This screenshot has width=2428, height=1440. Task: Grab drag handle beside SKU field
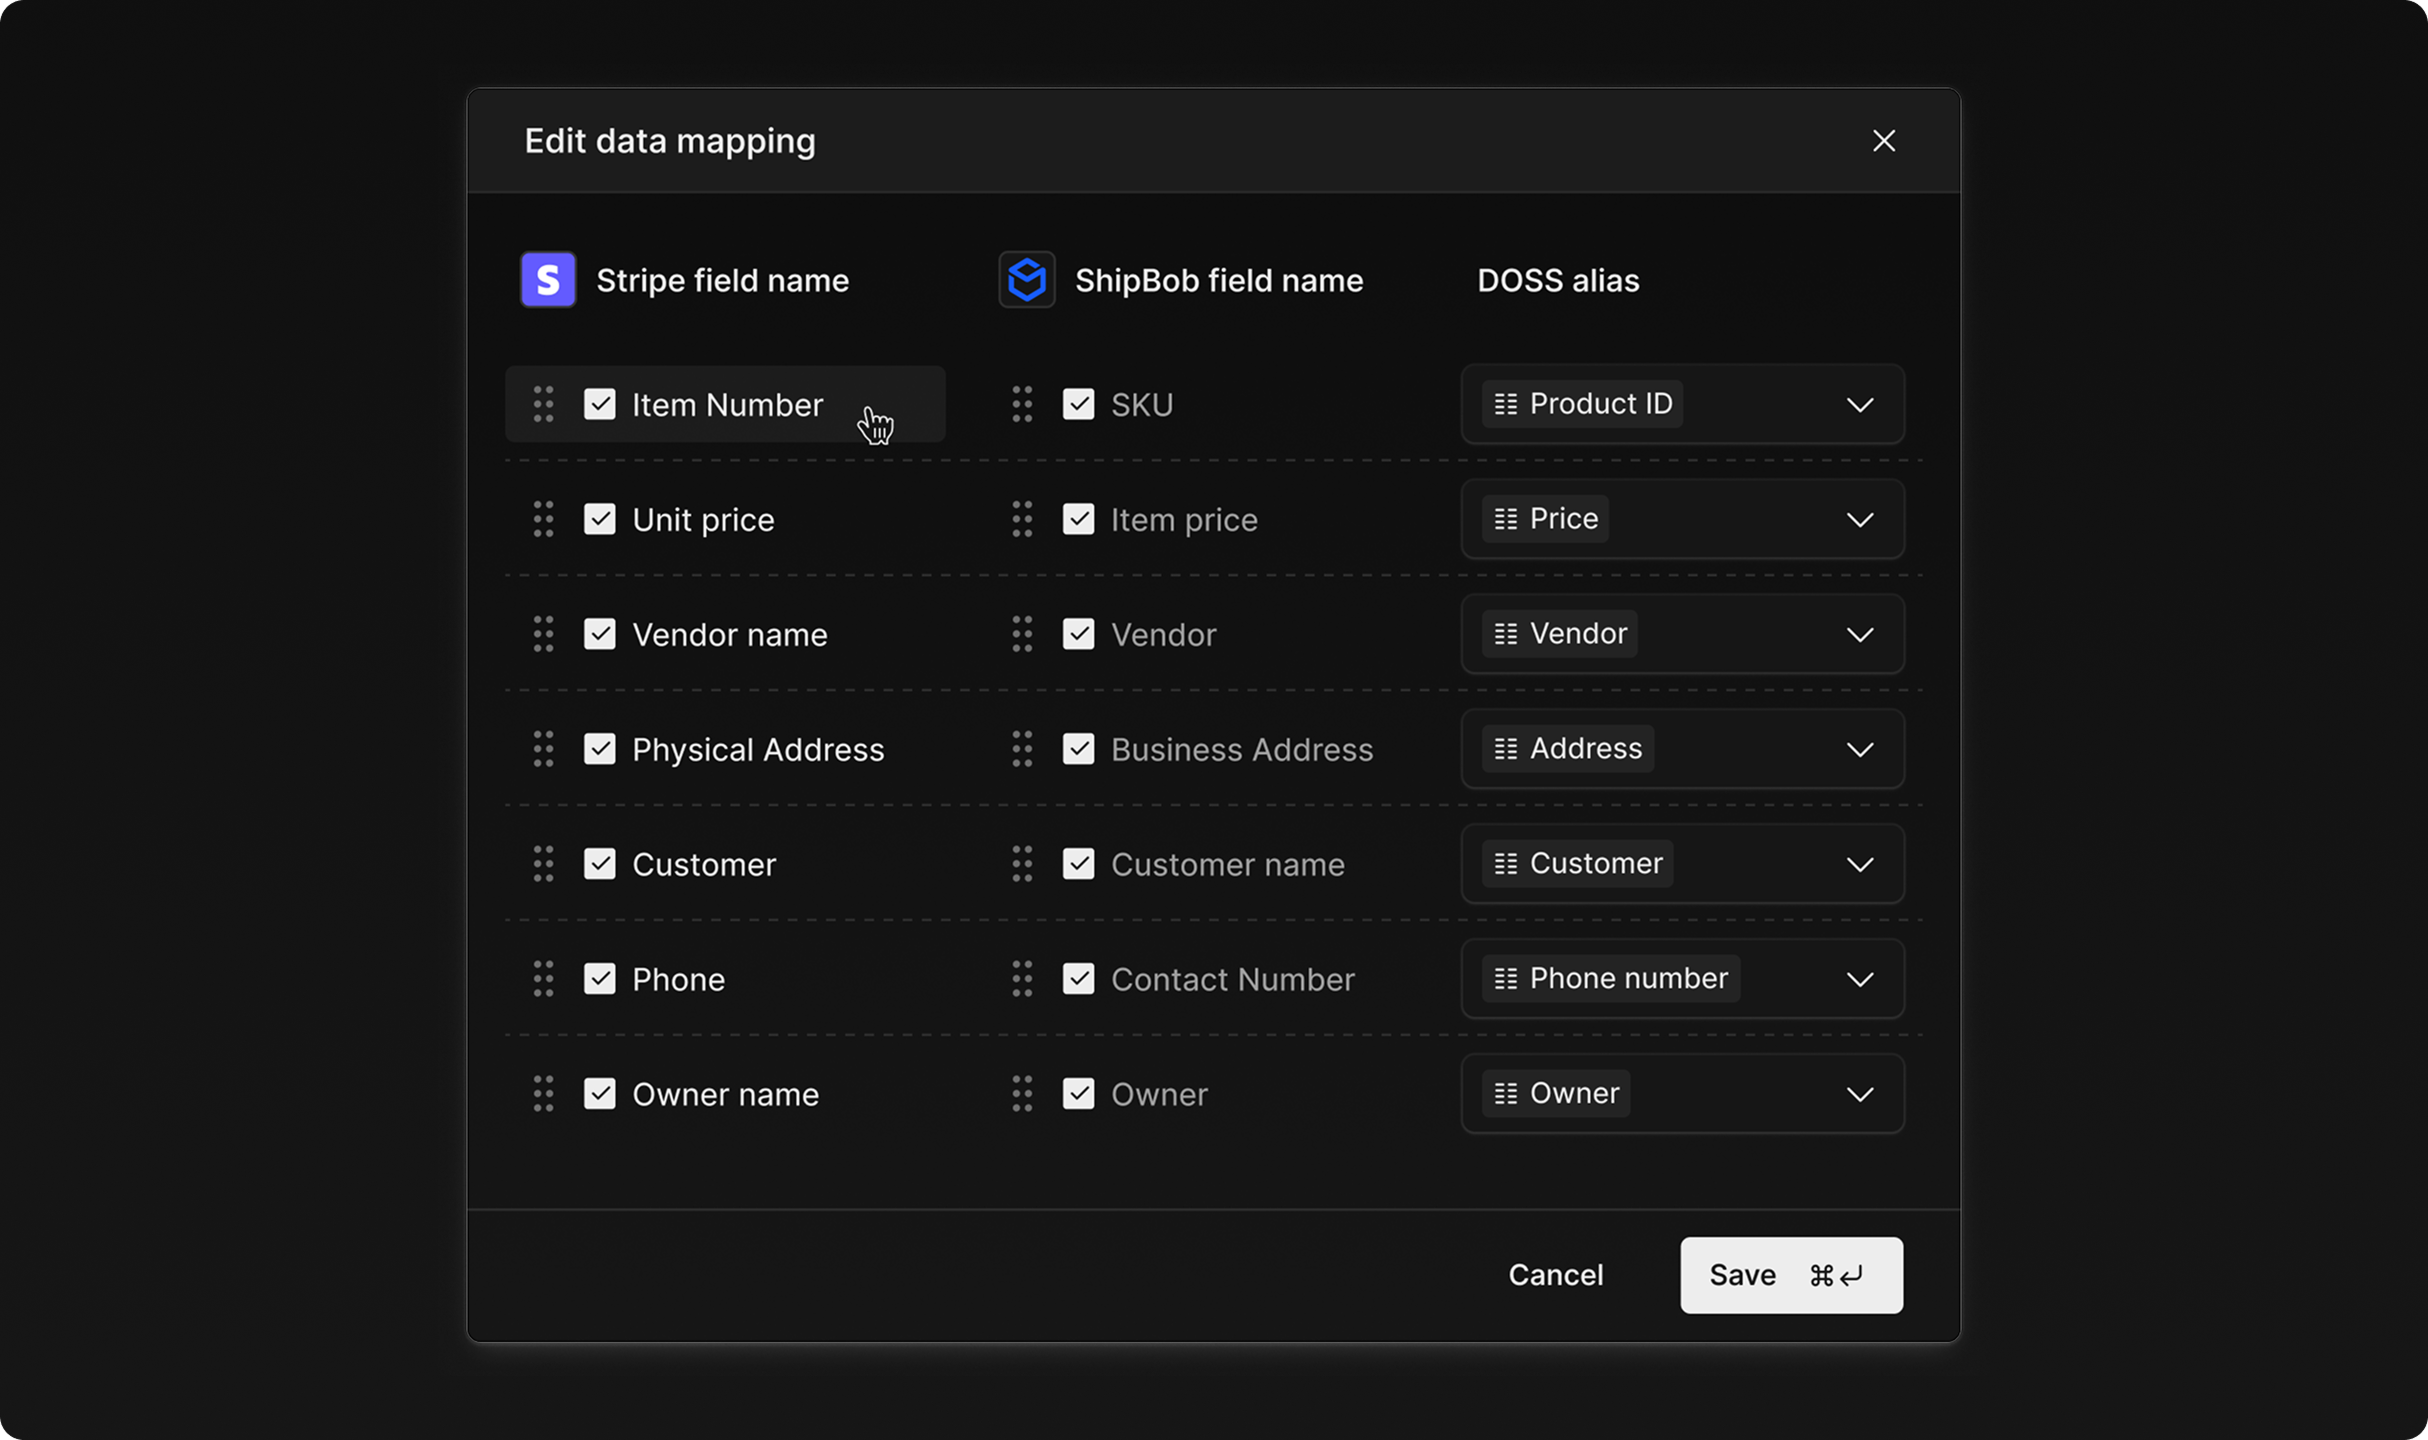(x=1021, y=405)
